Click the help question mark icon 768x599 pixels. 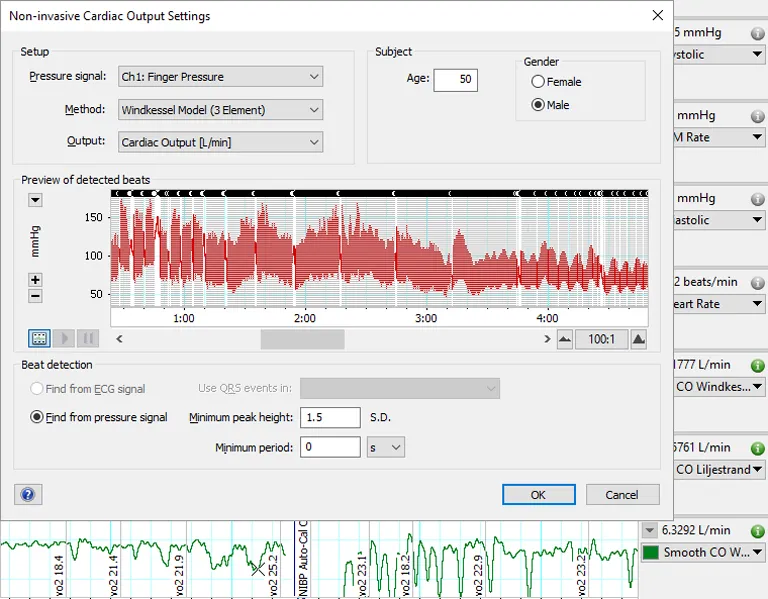(27, 494)
